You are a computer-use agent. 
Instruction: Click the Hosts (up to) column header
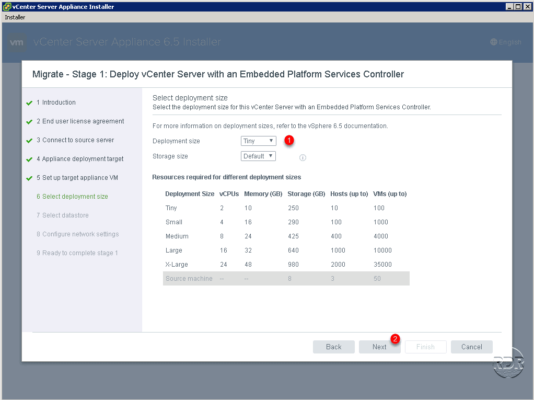(349, 194)
